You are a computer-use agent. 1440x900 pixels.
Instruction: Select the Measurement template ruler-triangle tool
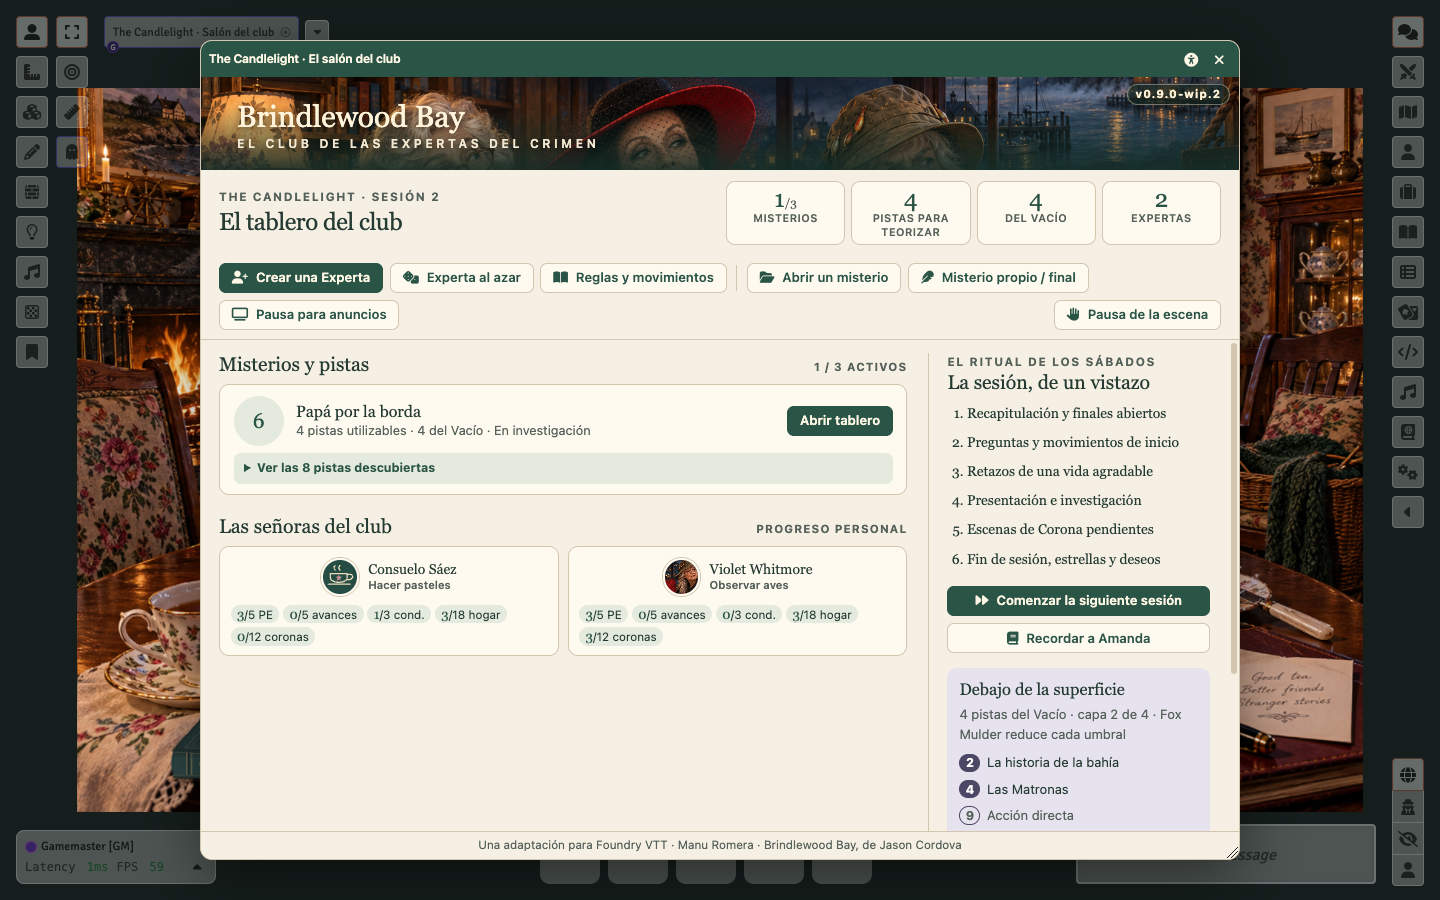pyautogui.click(x=32, y=72)
